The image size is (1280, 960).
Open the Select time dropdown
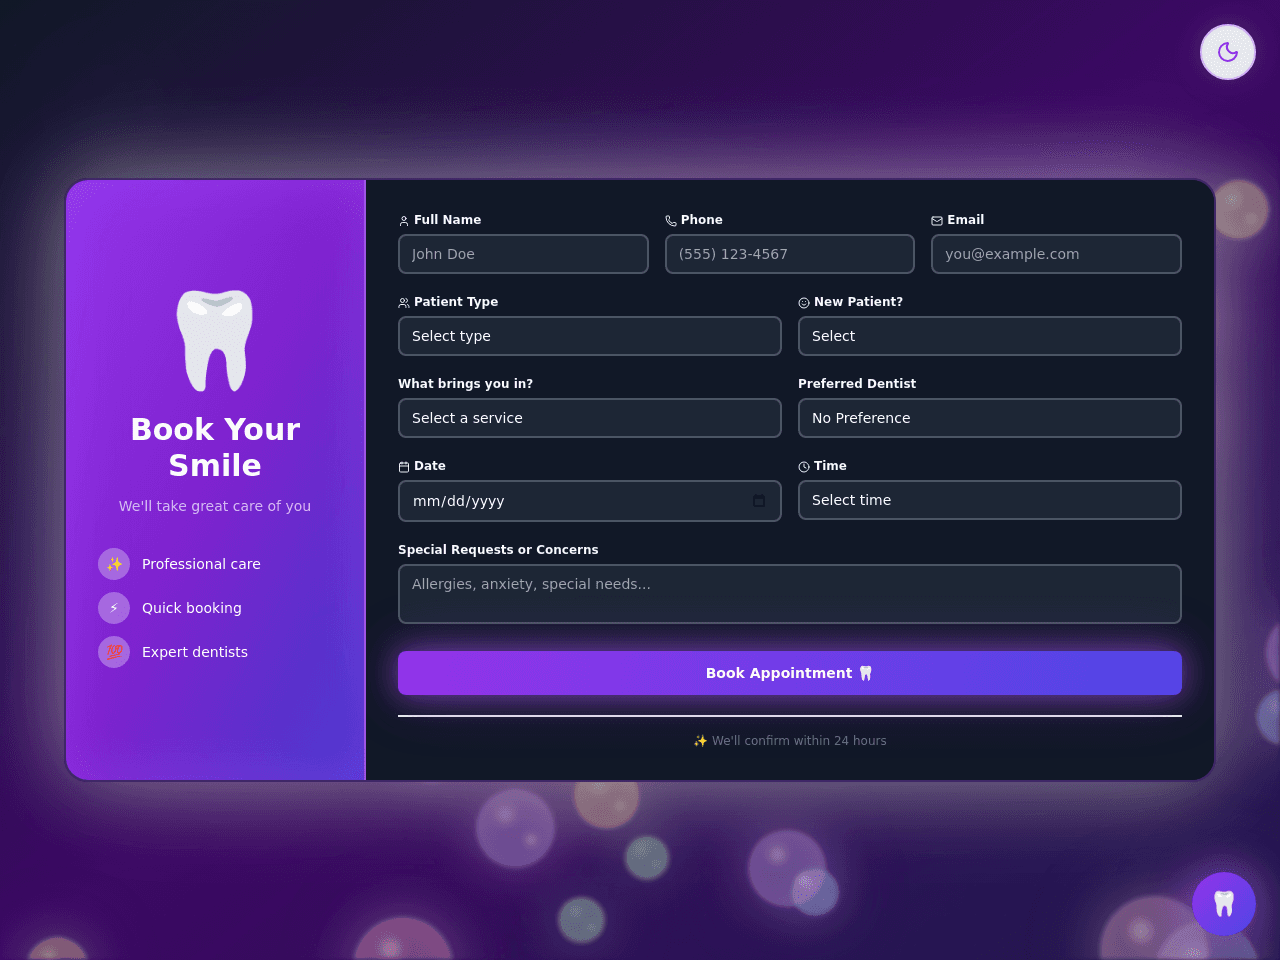click(990, 500)
